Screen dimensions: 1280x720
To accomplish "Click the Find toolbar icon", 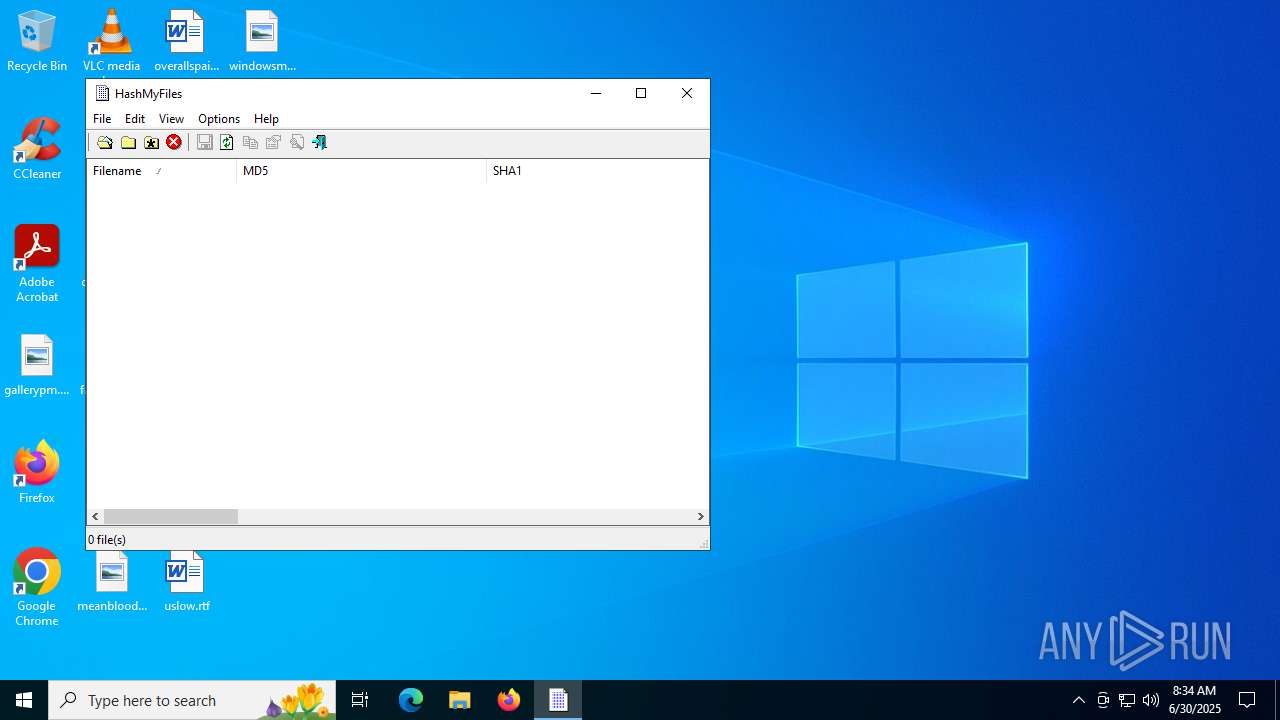I will tap(296, 142).
